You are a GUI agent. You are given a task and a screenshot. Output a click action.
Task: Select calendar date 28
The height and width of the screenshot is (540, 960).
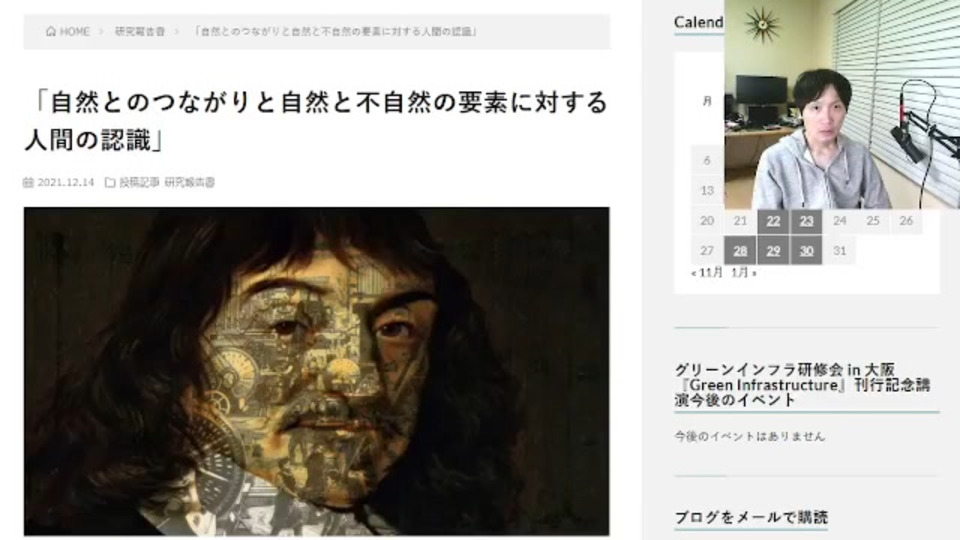click(740, 250)
